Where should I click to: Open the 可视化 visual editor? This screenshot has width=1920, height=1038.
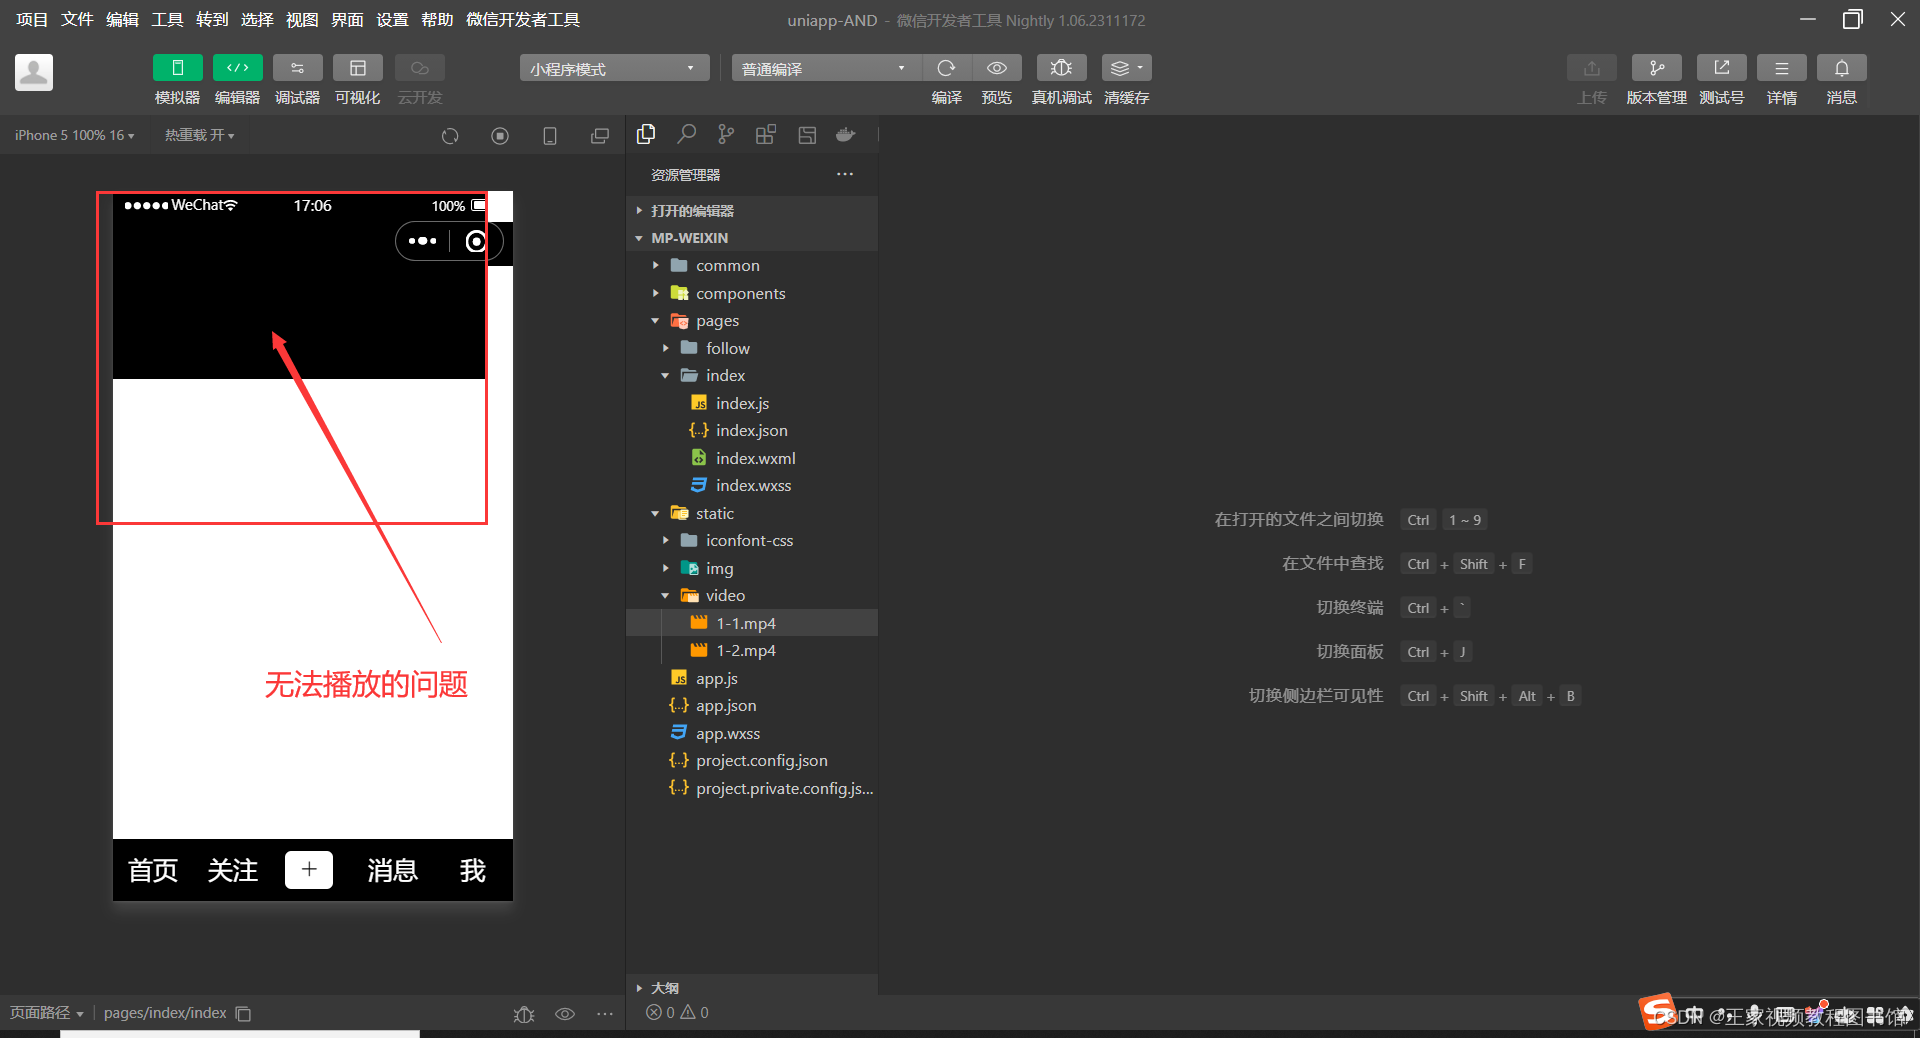(357, 78)
